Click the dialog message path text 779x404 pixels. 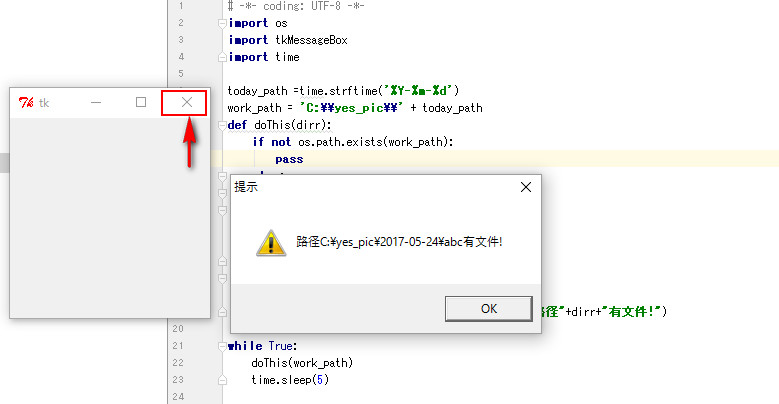[399, 242]
